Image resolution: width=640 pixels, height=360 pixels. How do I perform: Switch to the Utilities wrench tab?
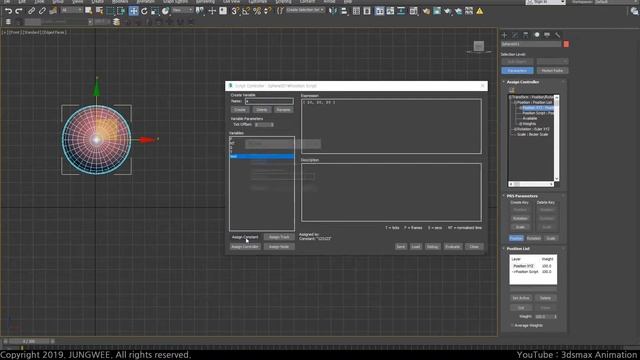(558, 35)
